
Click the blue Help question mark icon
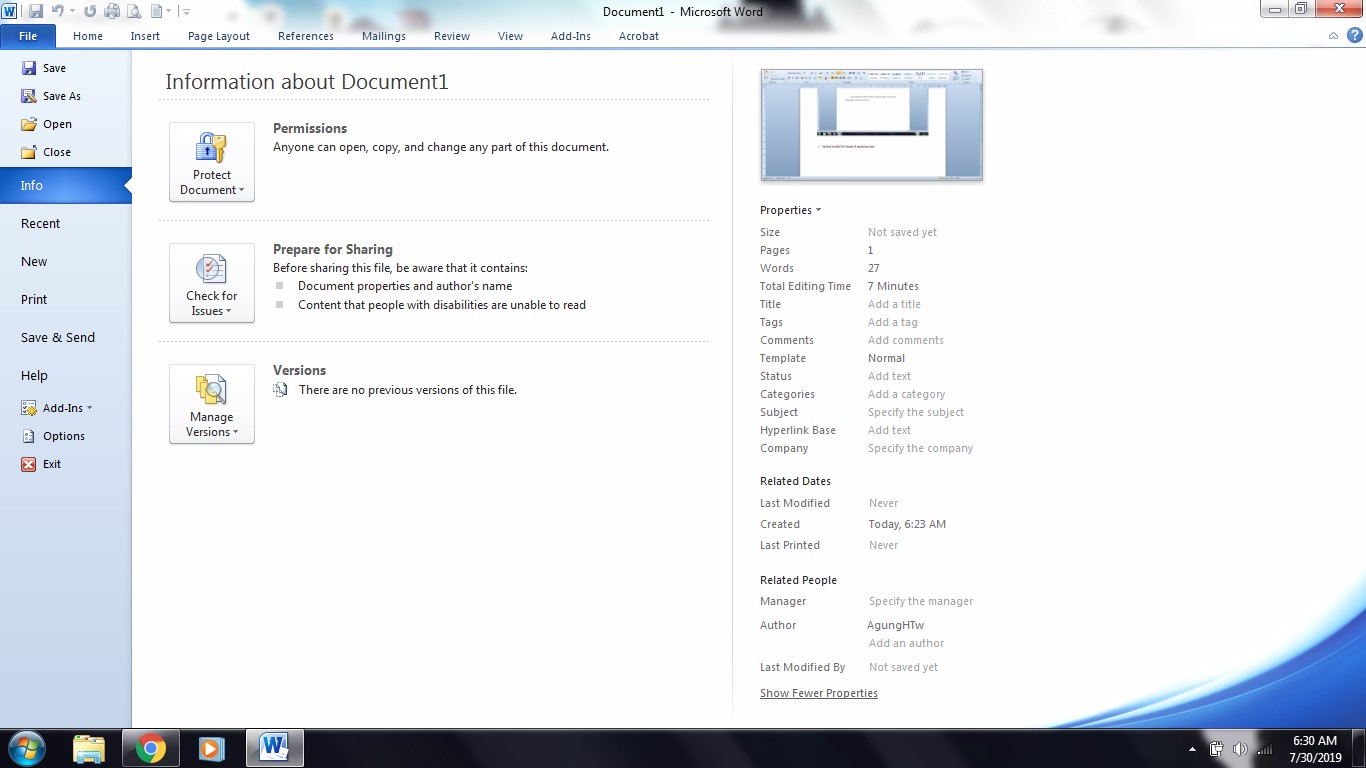point(1353,36)
